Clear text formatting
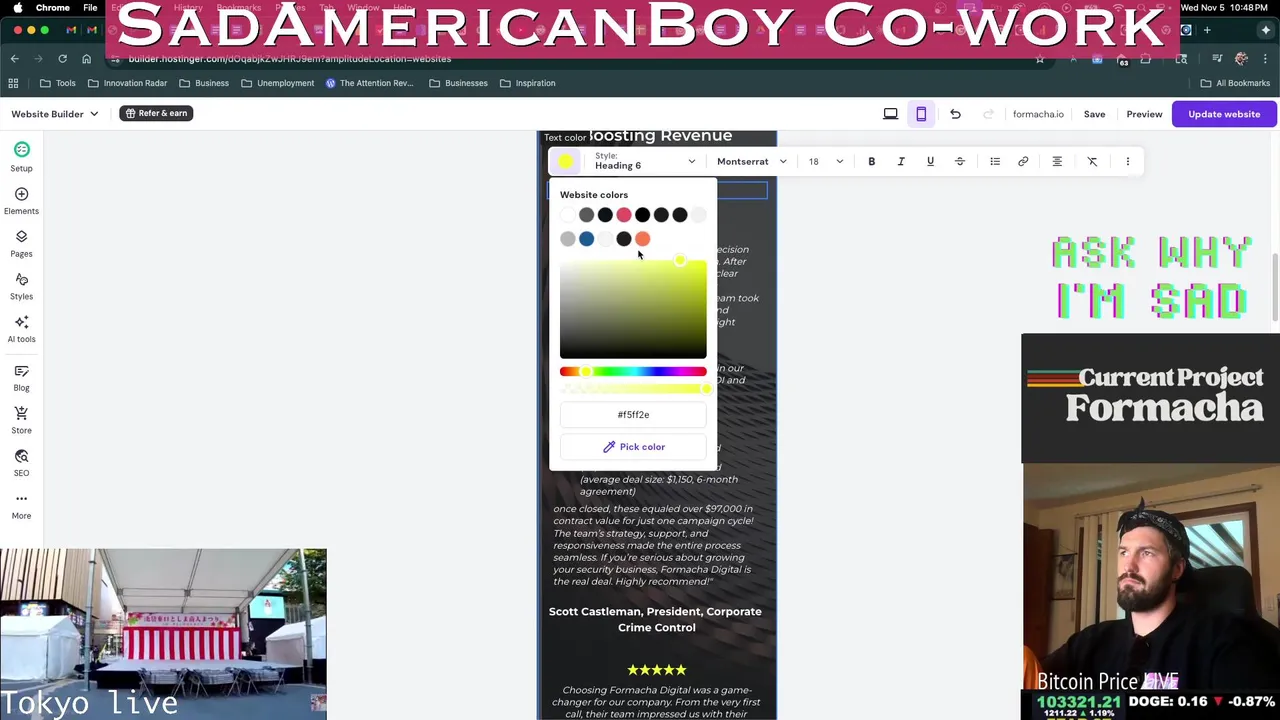Viewport: 1280px width, 720px height. click(x=1092, y=161)
